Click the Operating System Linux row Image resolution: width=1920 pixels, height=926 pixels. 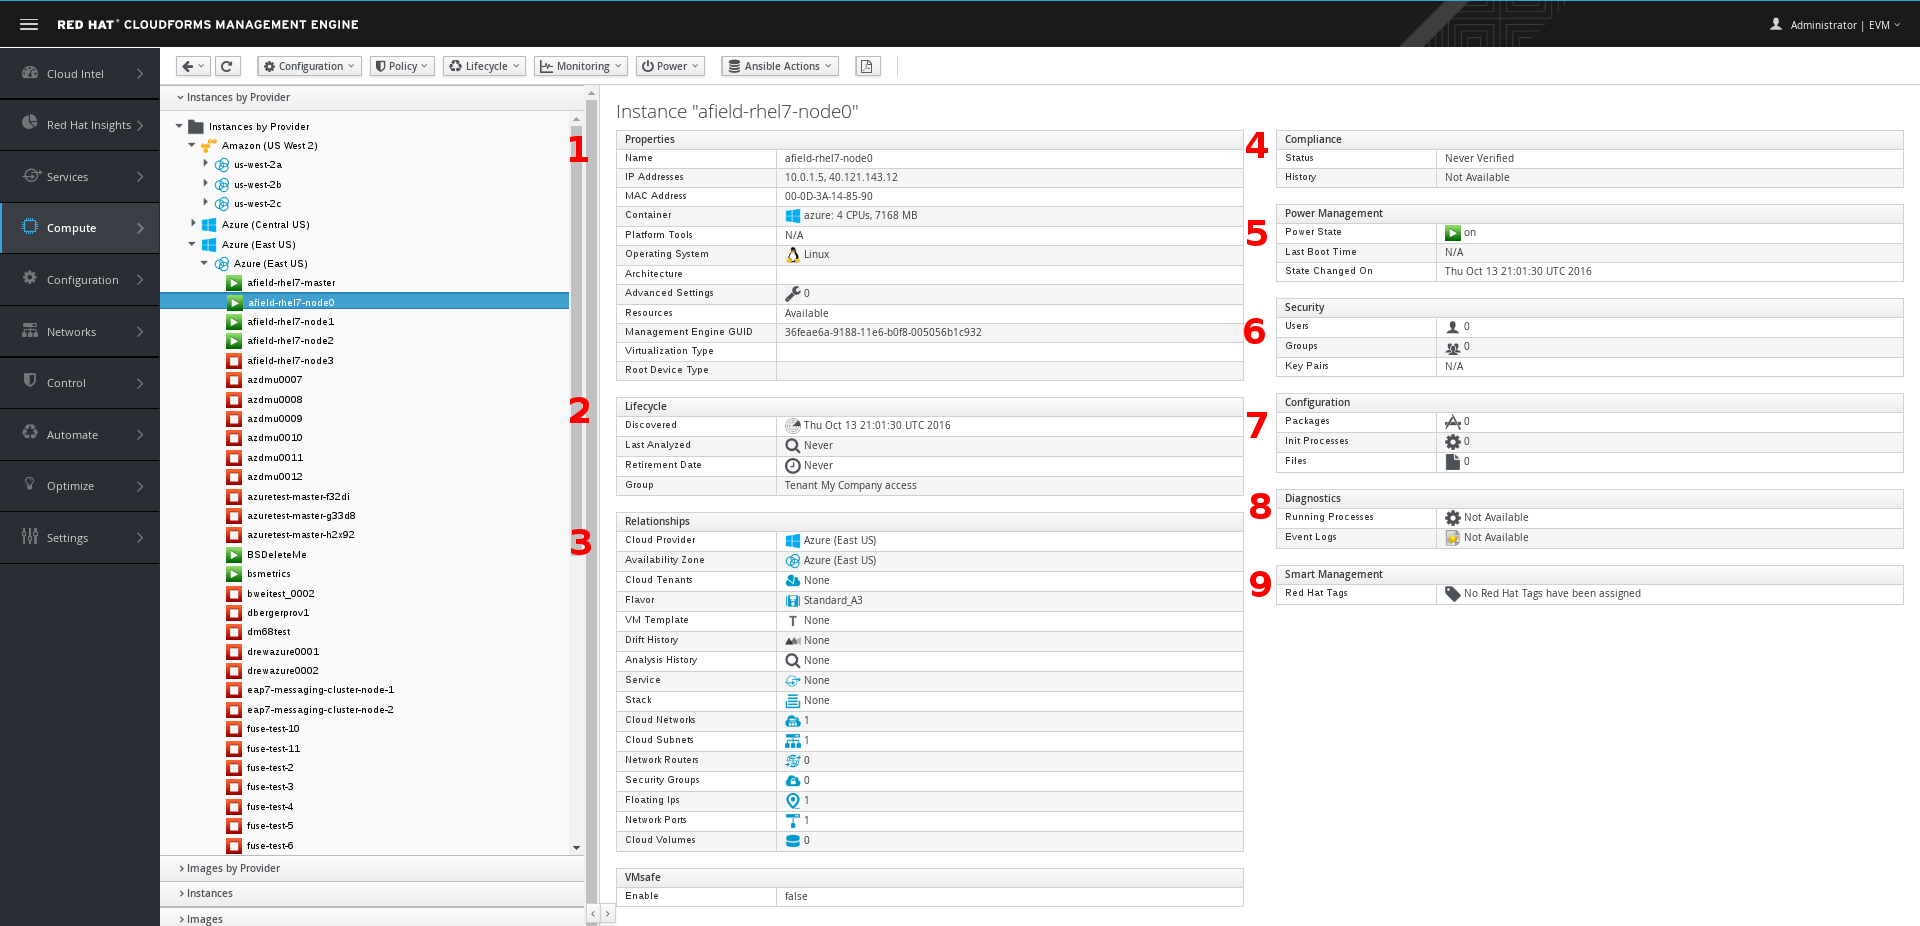(929, 255)
